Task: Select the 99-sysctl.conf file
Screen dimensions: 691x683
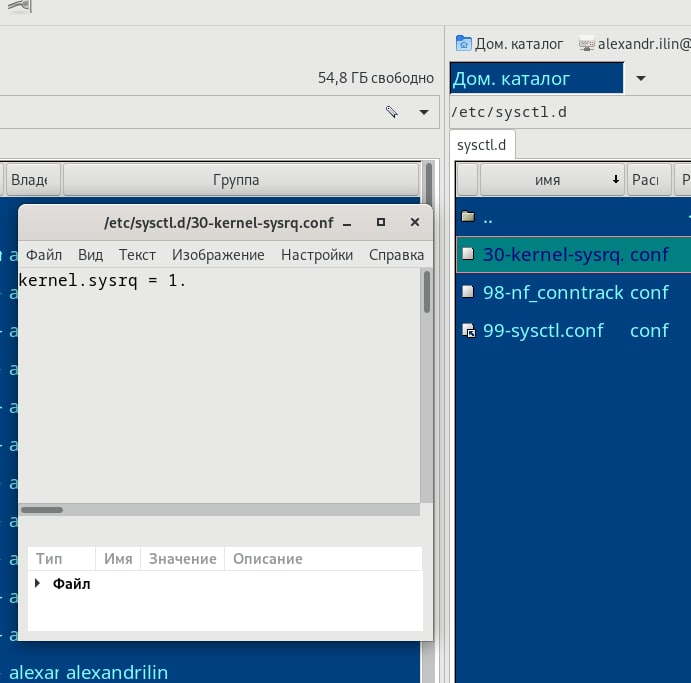Action: pyautogui.click(x=574, y=330)
